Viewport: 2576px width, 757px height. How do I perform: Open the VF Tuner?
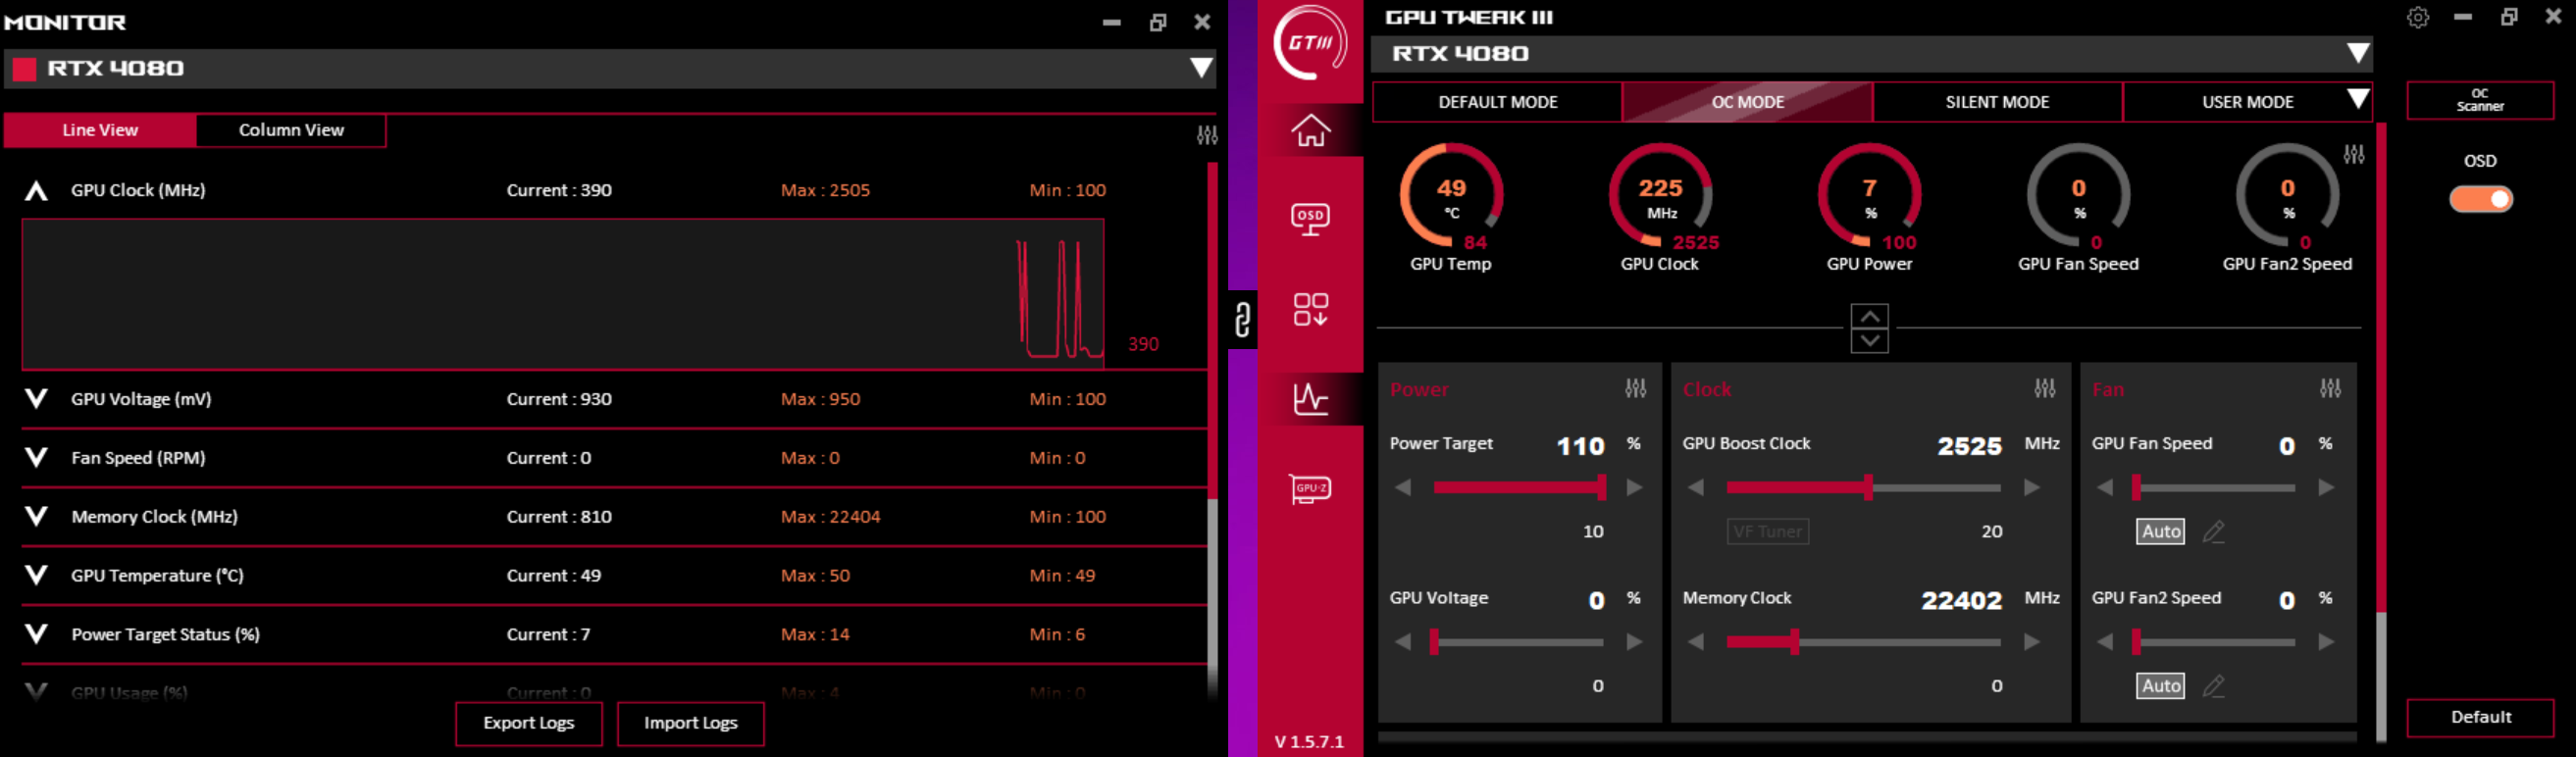coord(1767,532)
